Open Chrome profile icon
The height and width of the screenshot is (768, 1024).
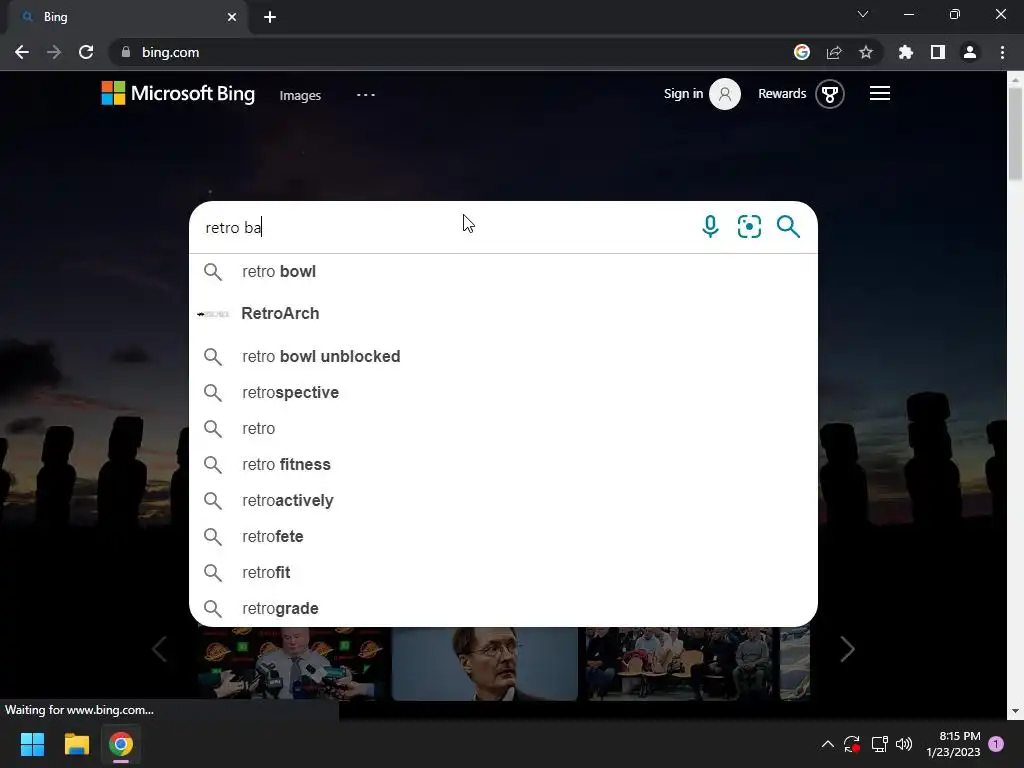pos(970,52)
